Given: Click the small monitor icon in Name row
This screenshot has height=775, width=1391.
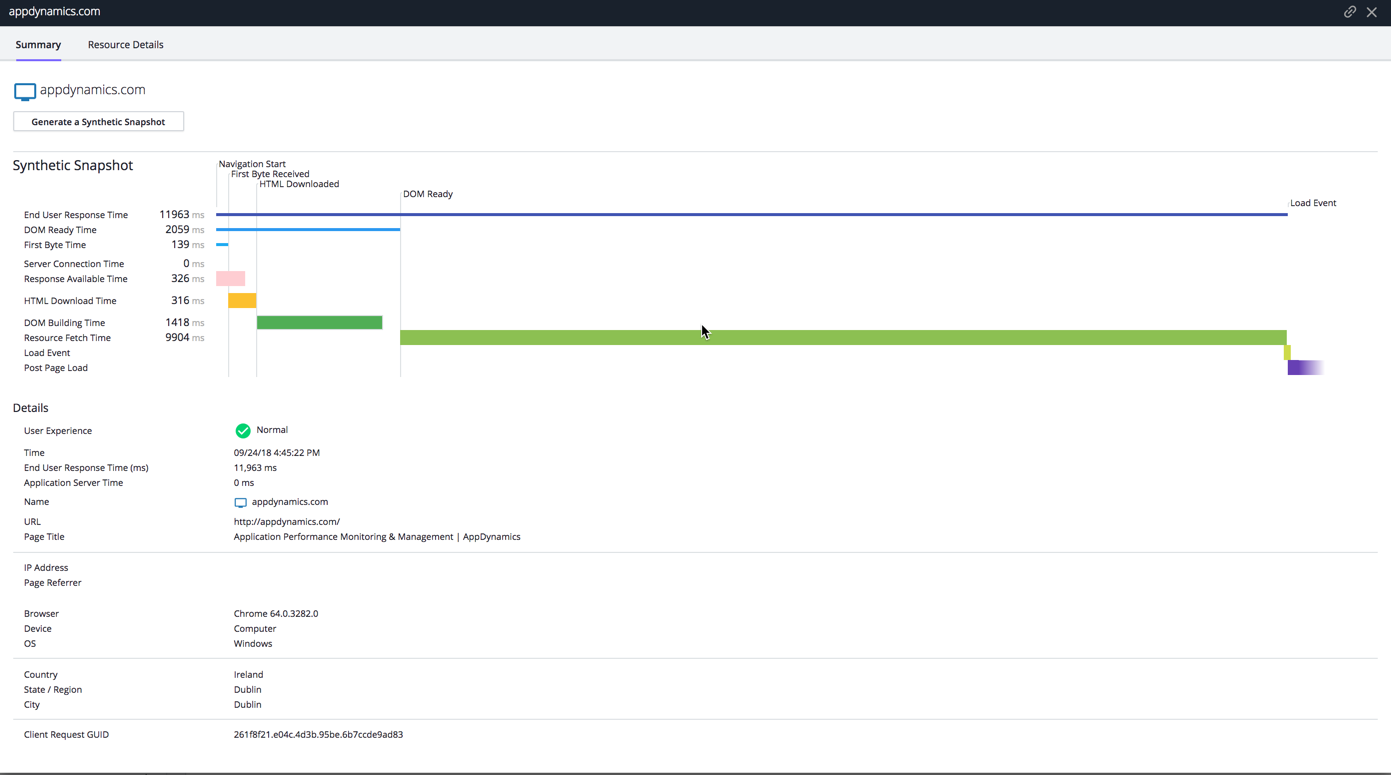Looking at the screenshot, I should point(240,503).
